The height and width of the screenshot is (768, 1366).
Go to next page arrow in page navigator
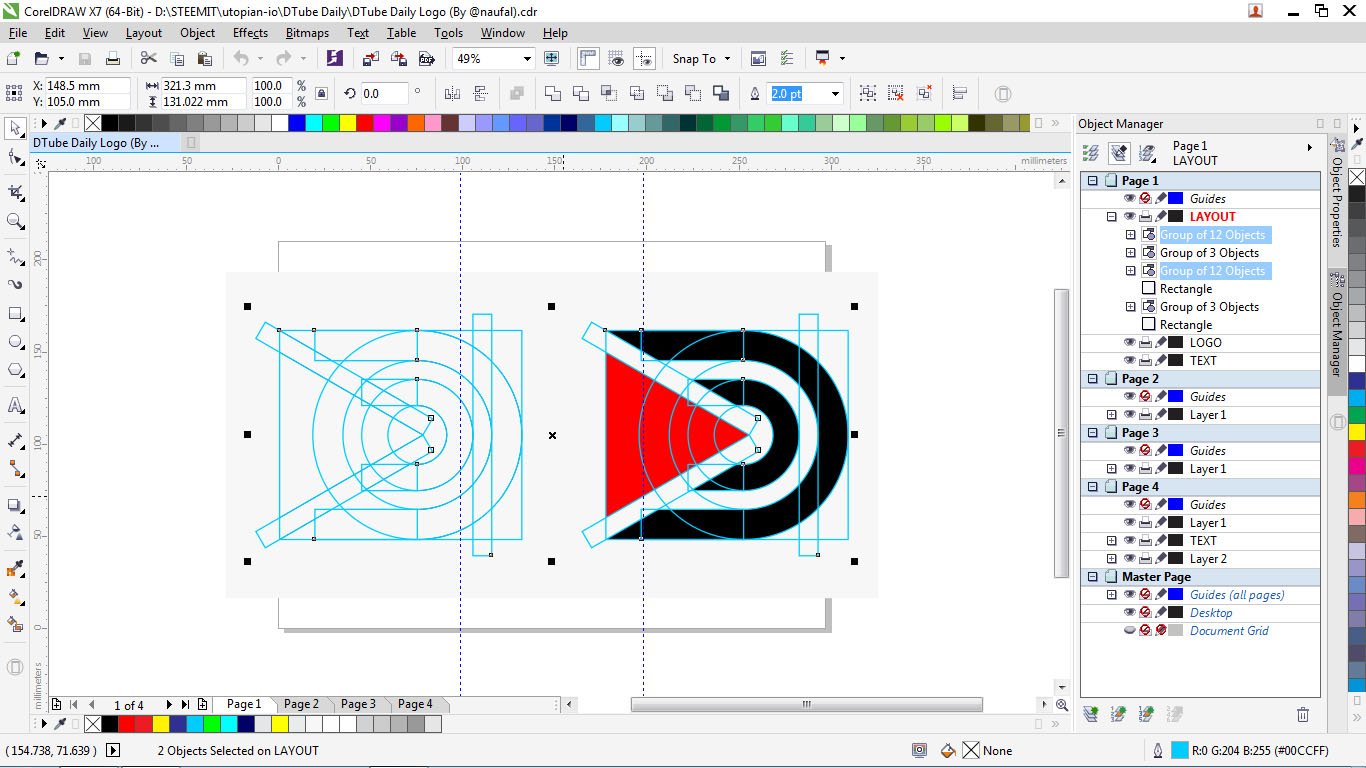pos(169,705)
